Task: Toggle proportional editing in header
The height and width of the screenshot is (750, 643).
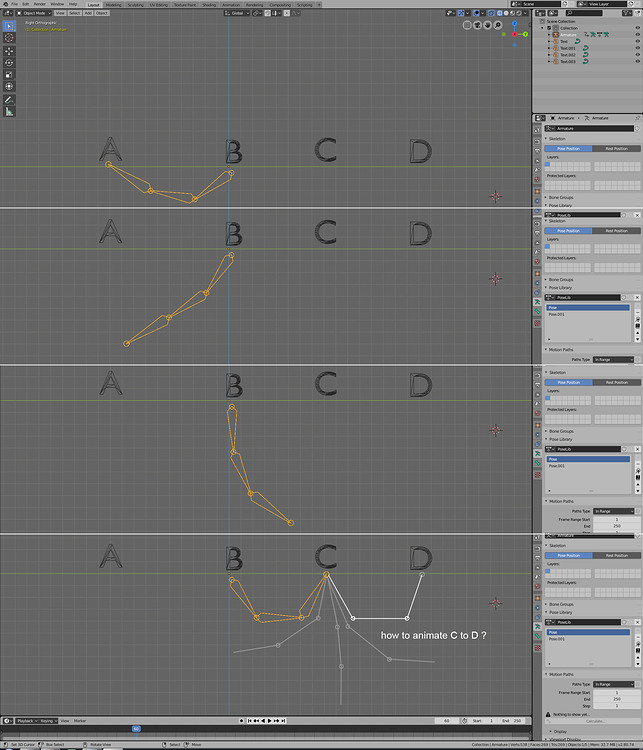Action: [x=287, y=13]
